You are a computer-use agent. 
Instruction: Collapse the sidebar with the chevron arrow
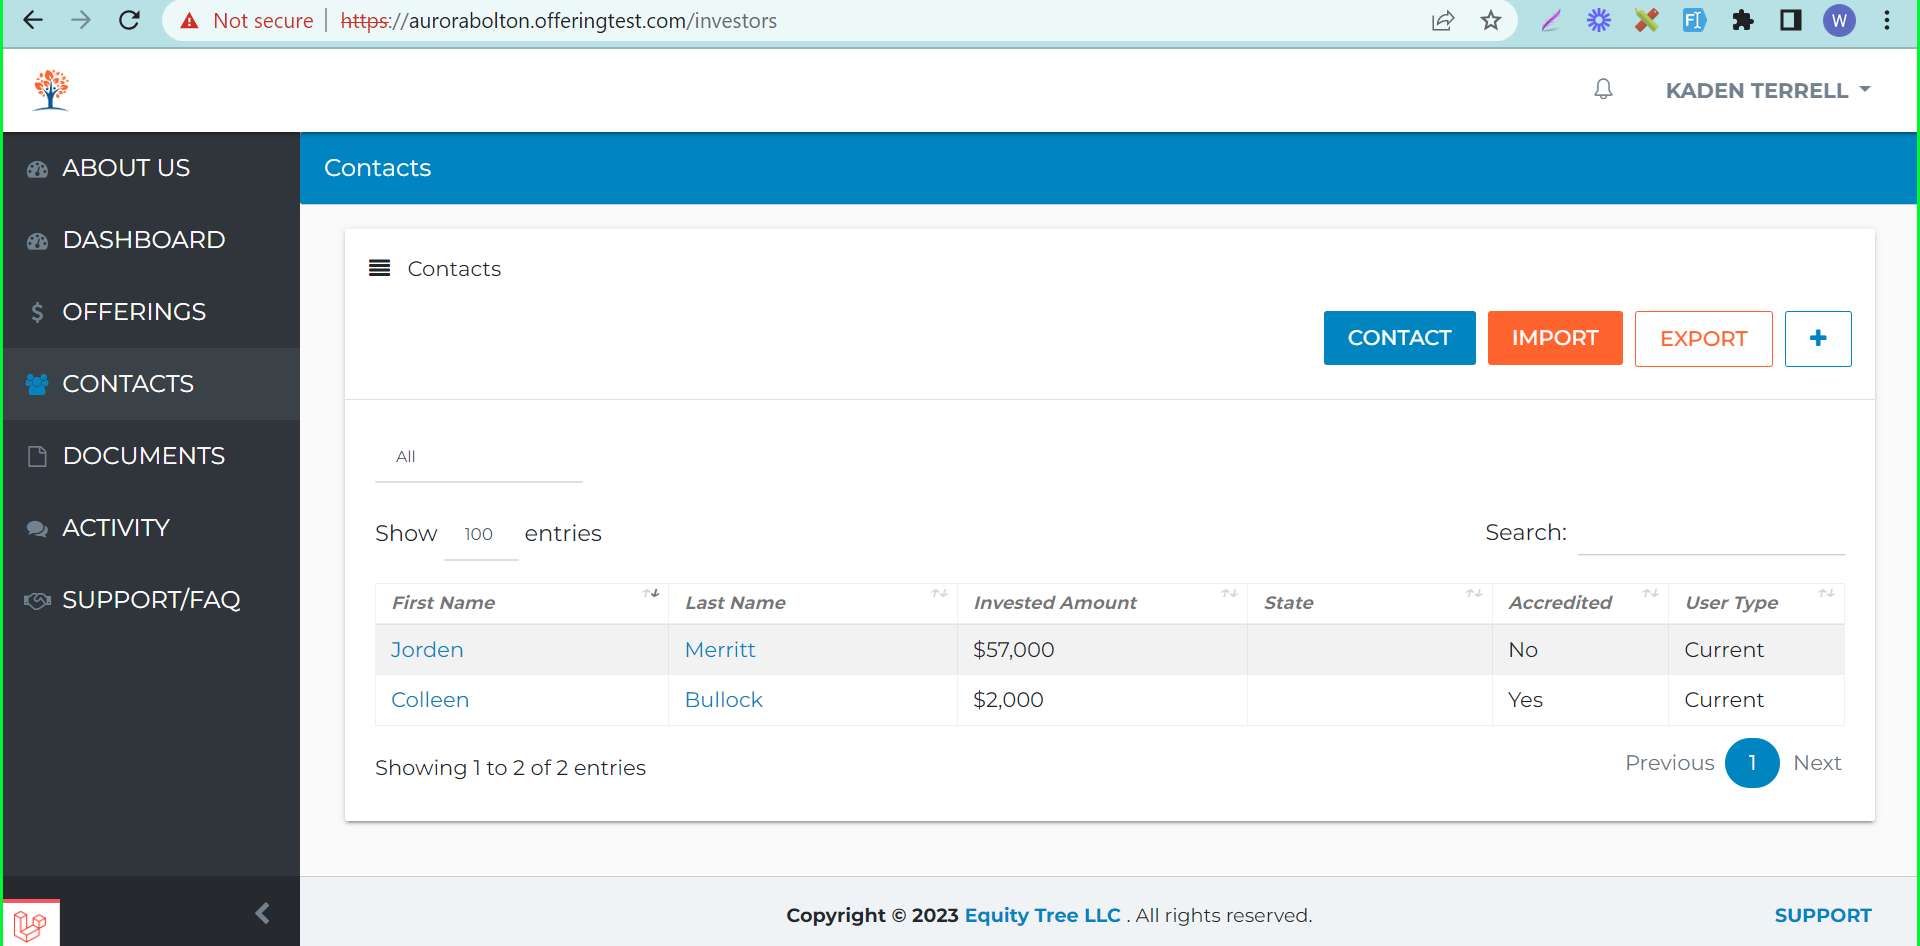(x=262, y=913)
